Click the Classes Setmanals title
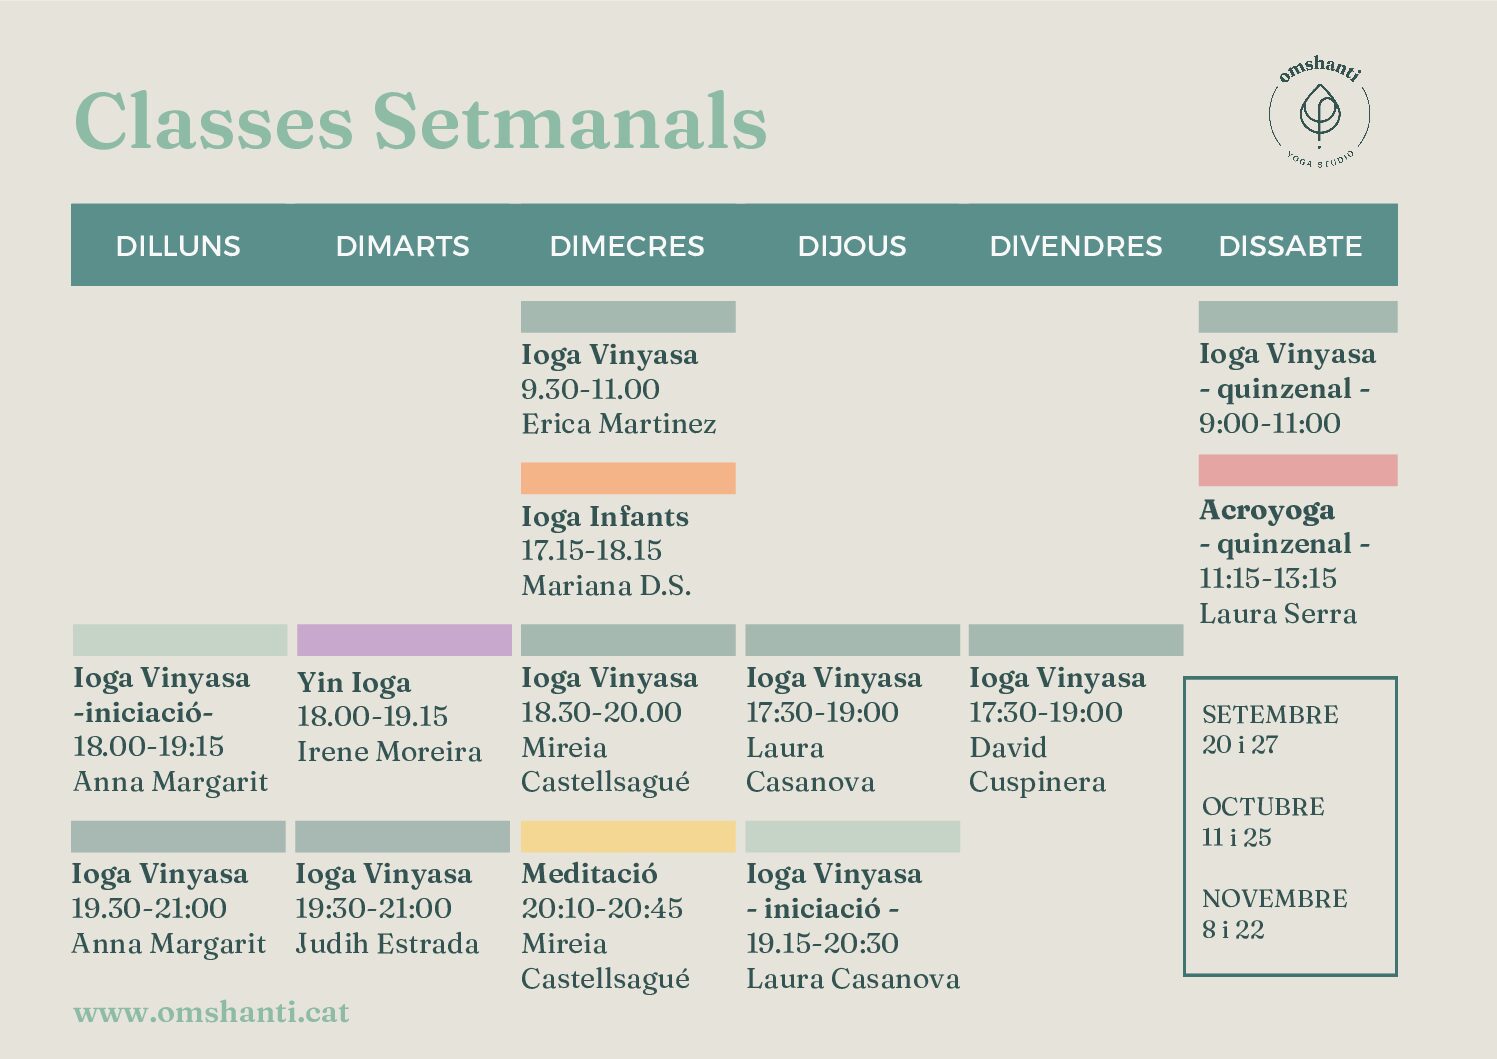Screen dimensions: 1497x1059 tap(420, 122)
